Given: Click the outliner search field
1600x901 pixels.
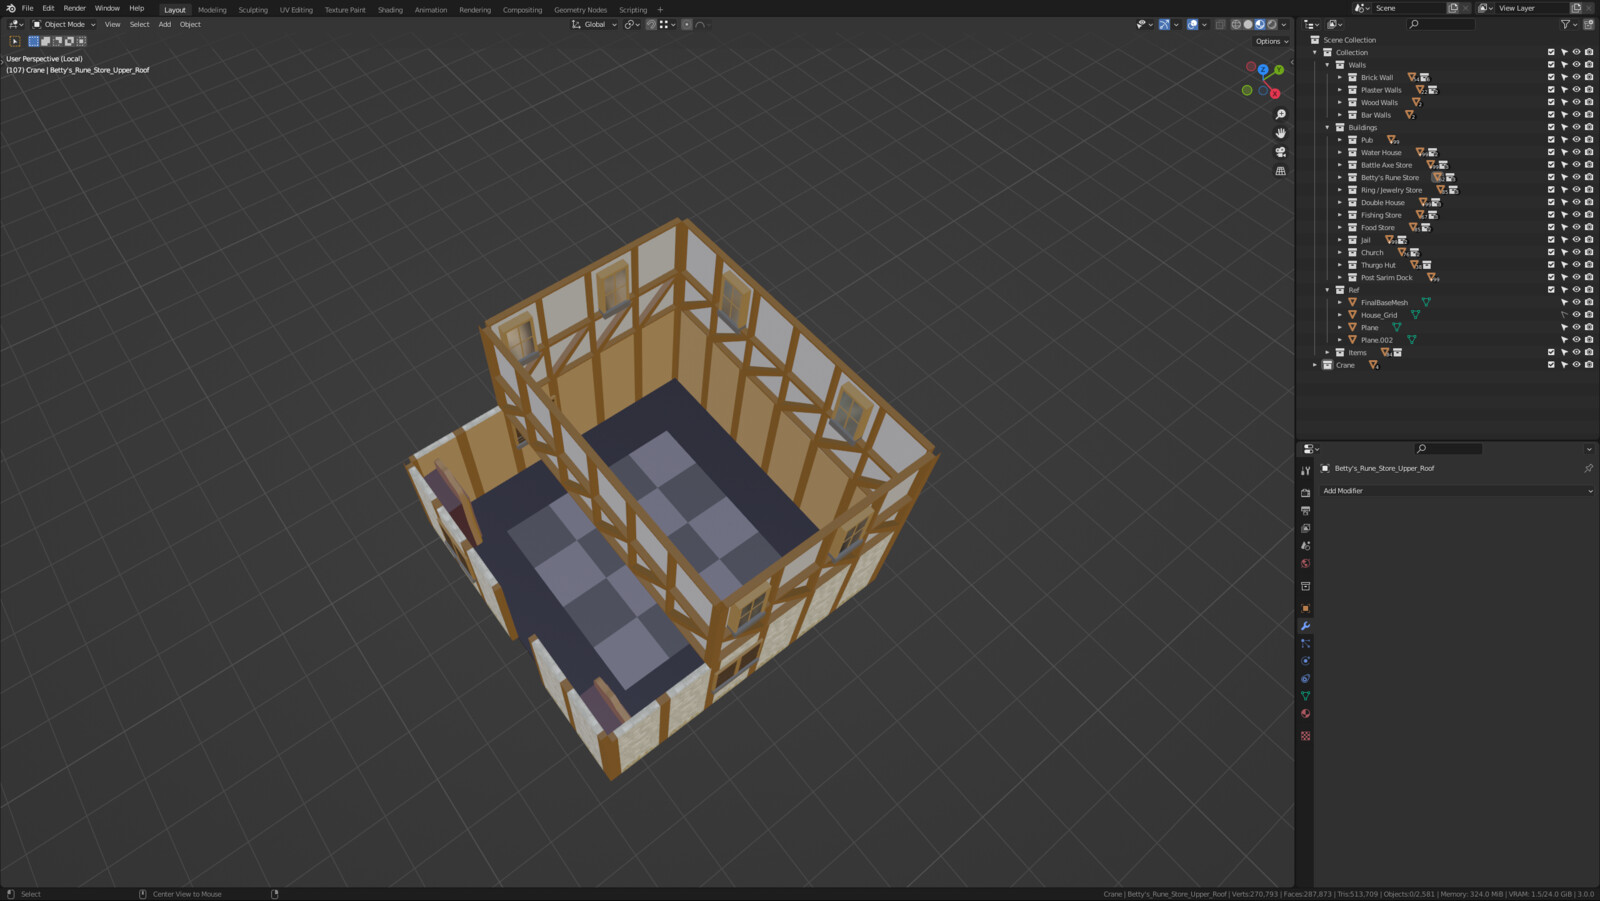Looking at the screenshot, I should [1441, 24].
